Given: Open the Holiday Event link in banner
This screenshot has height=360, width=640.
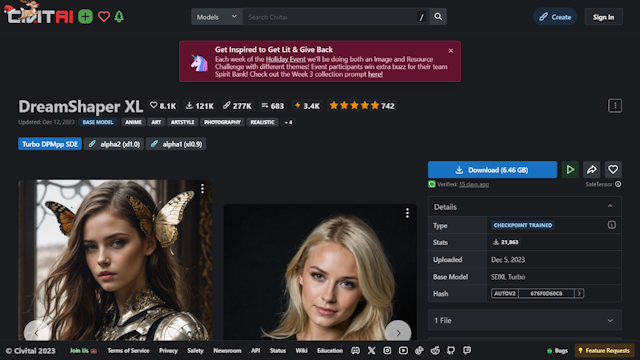Looking at the screenshot, I should 285,59.
